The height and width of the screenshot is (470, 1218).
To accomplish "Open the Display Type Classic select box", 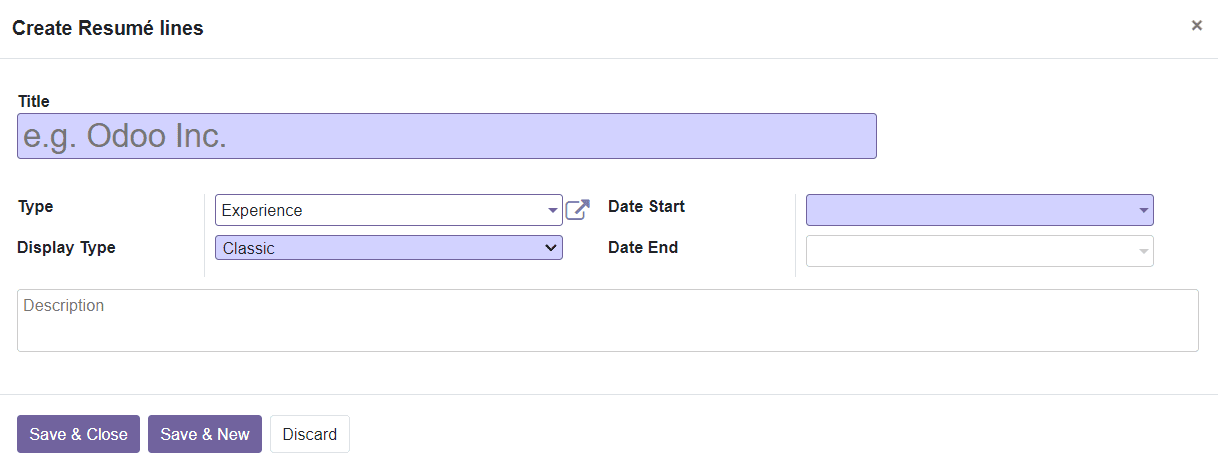I will (389, 248).
